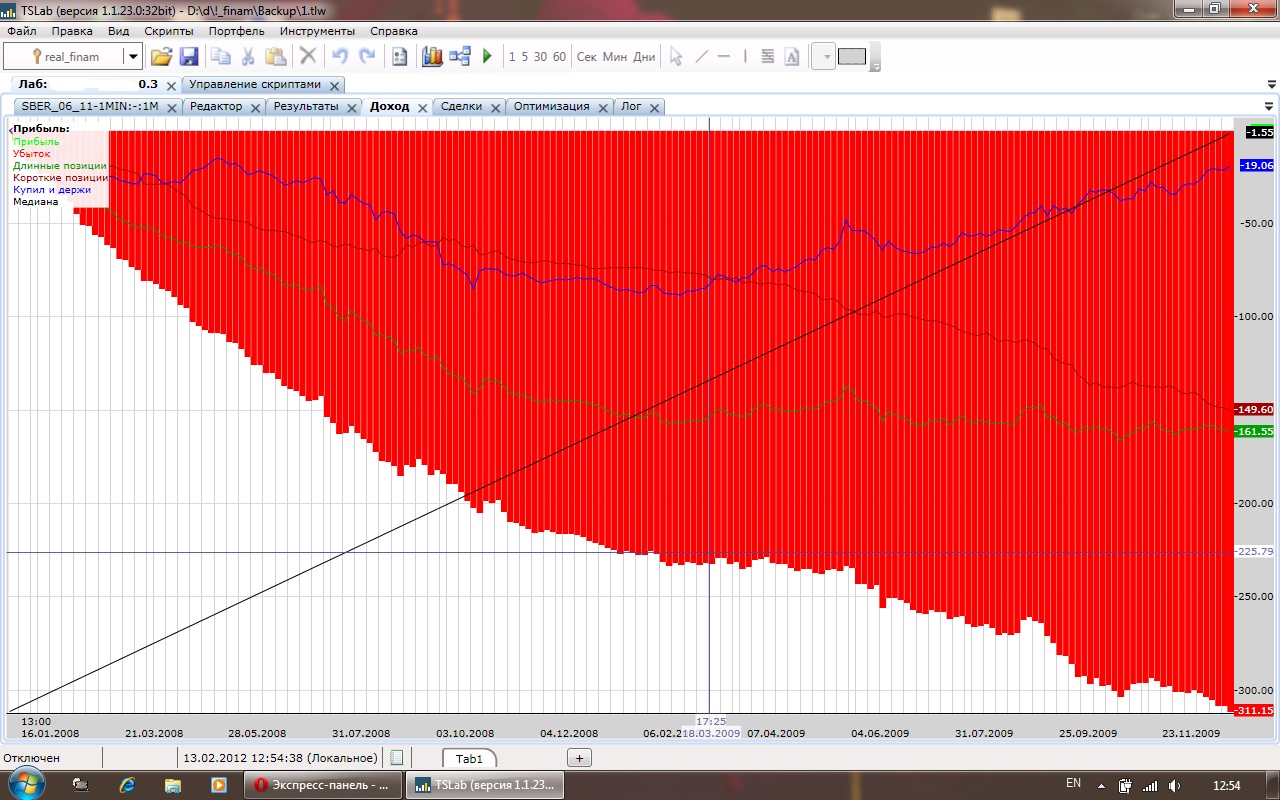Open the dropdown beside the color box
The width and height of the screenshot is (1280, 800).
(826, 57)
